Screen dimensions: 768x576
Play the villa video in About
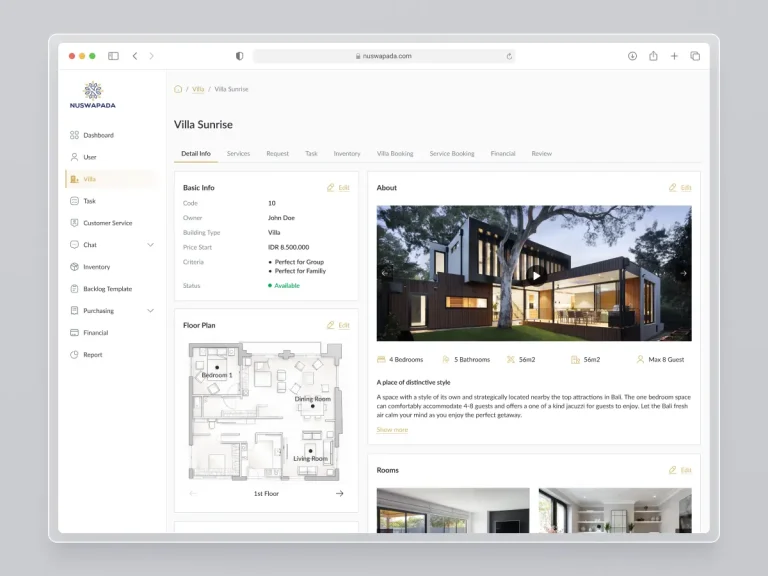536,275
